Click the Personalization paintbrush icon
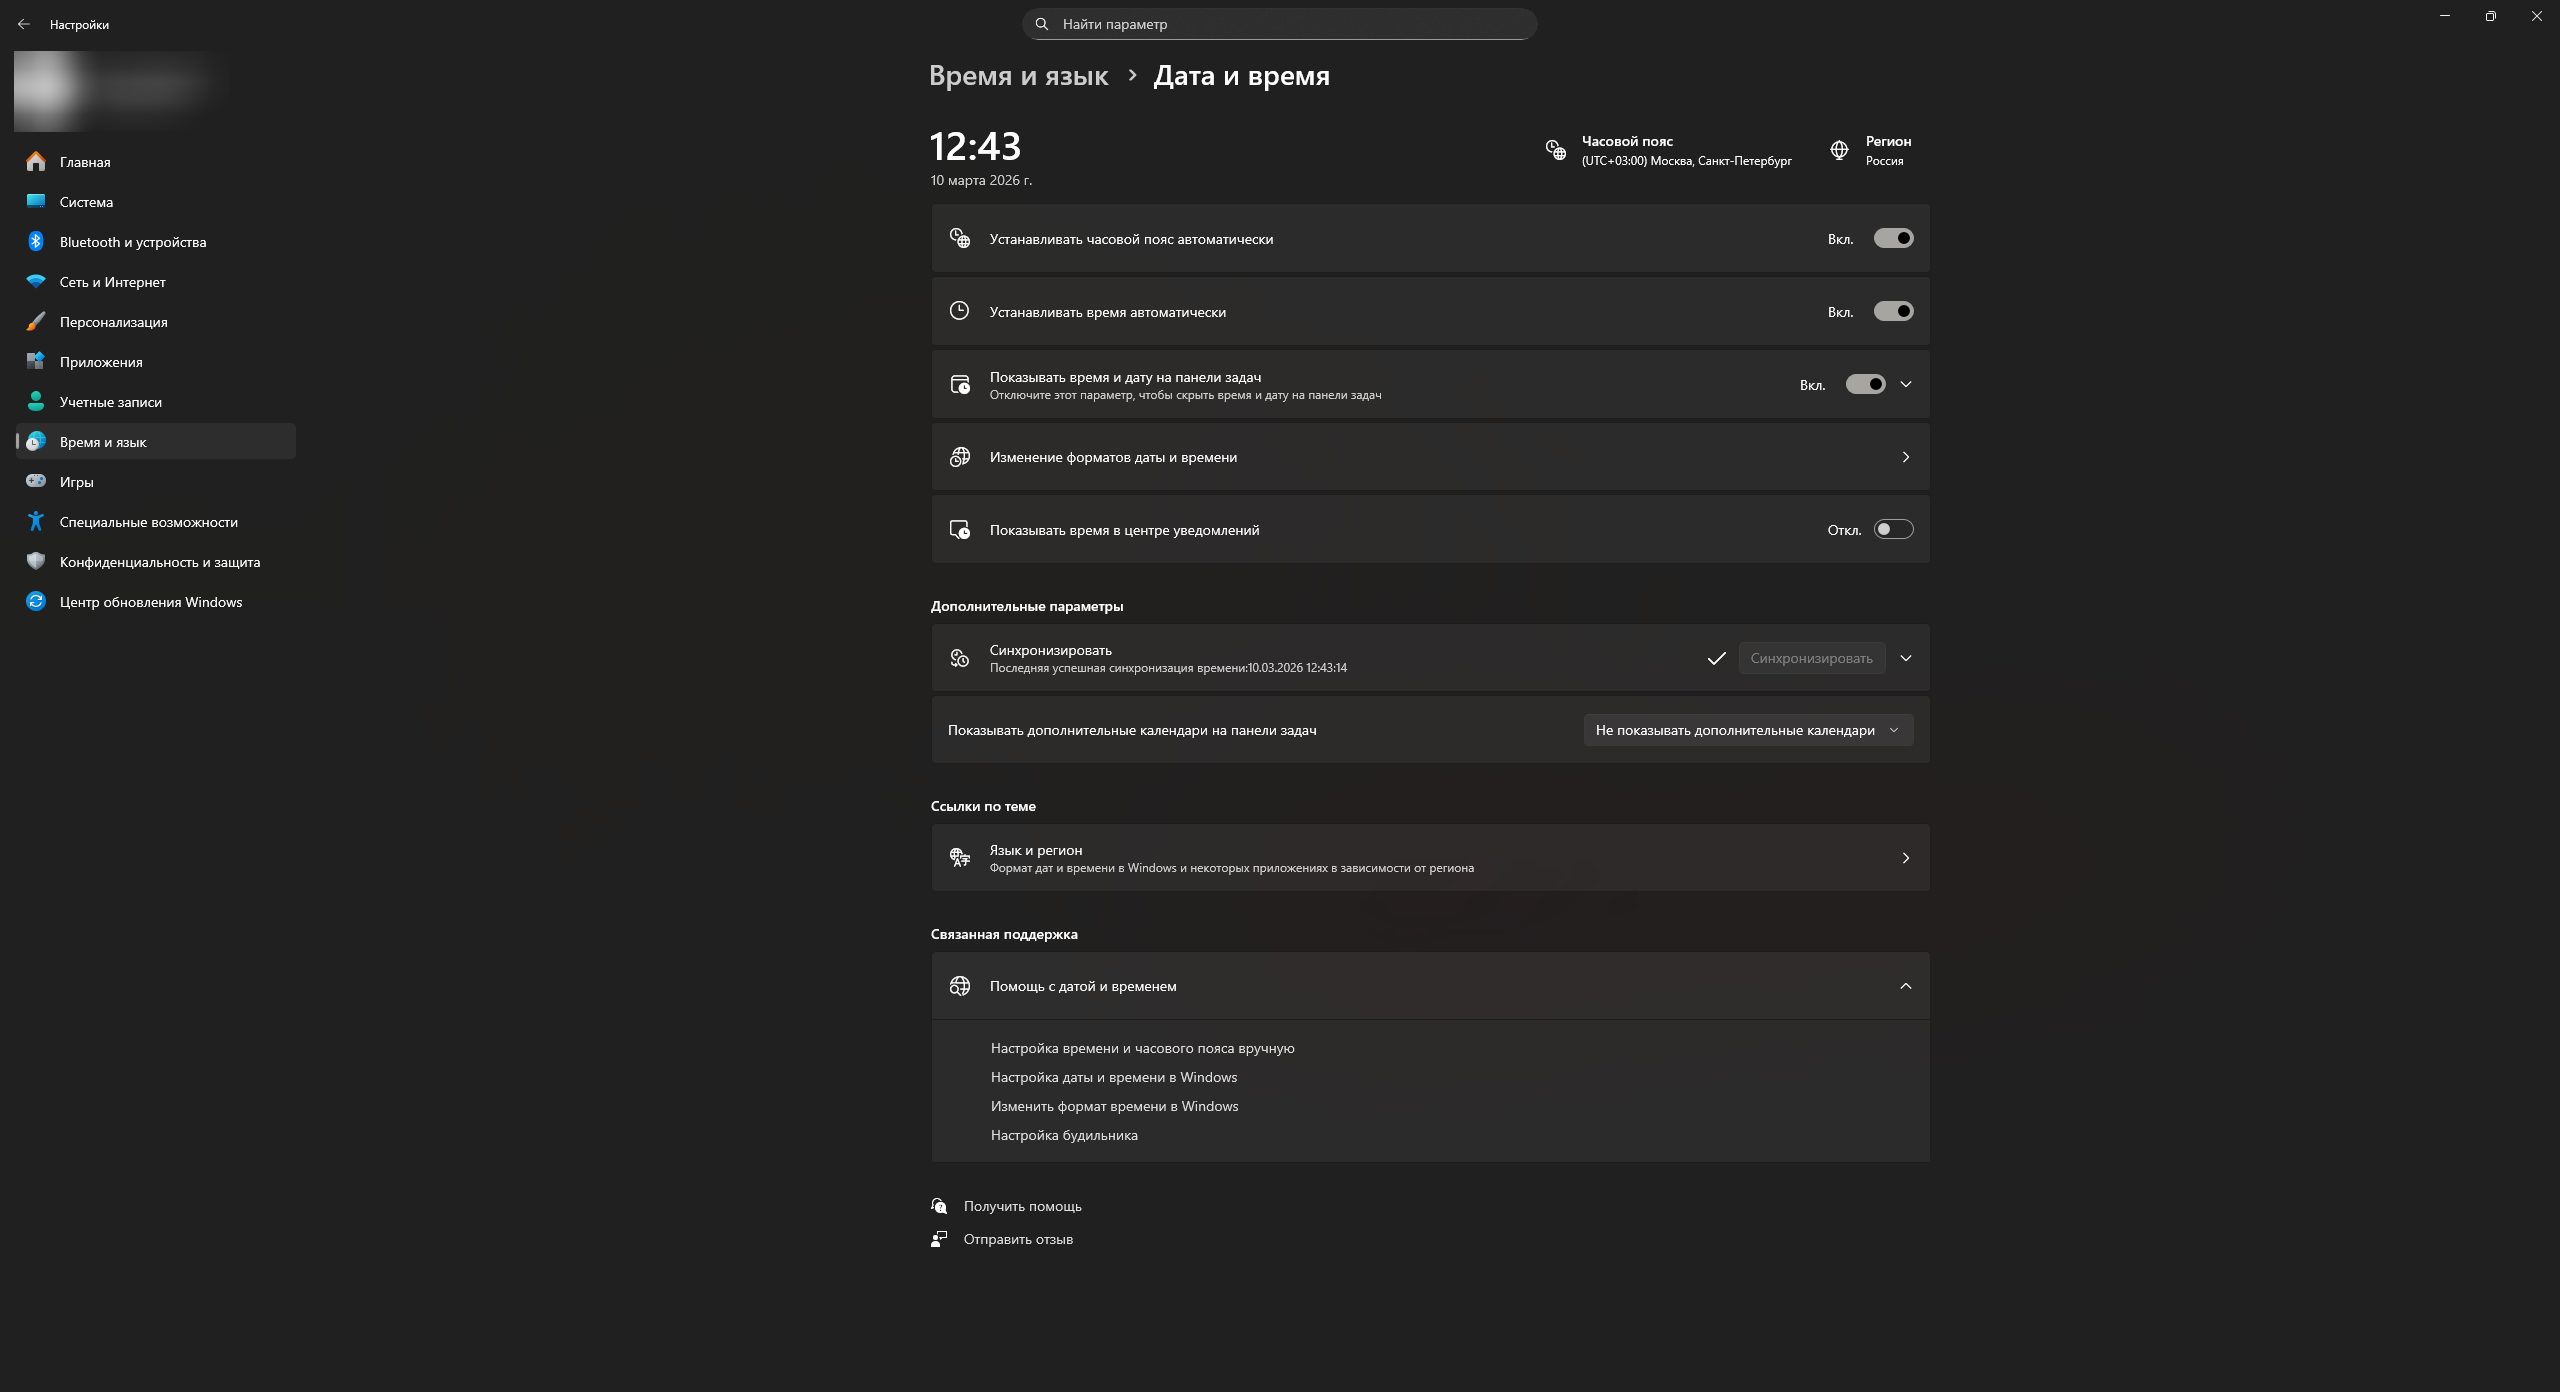2560x1392 pixels. click(36, 322)
